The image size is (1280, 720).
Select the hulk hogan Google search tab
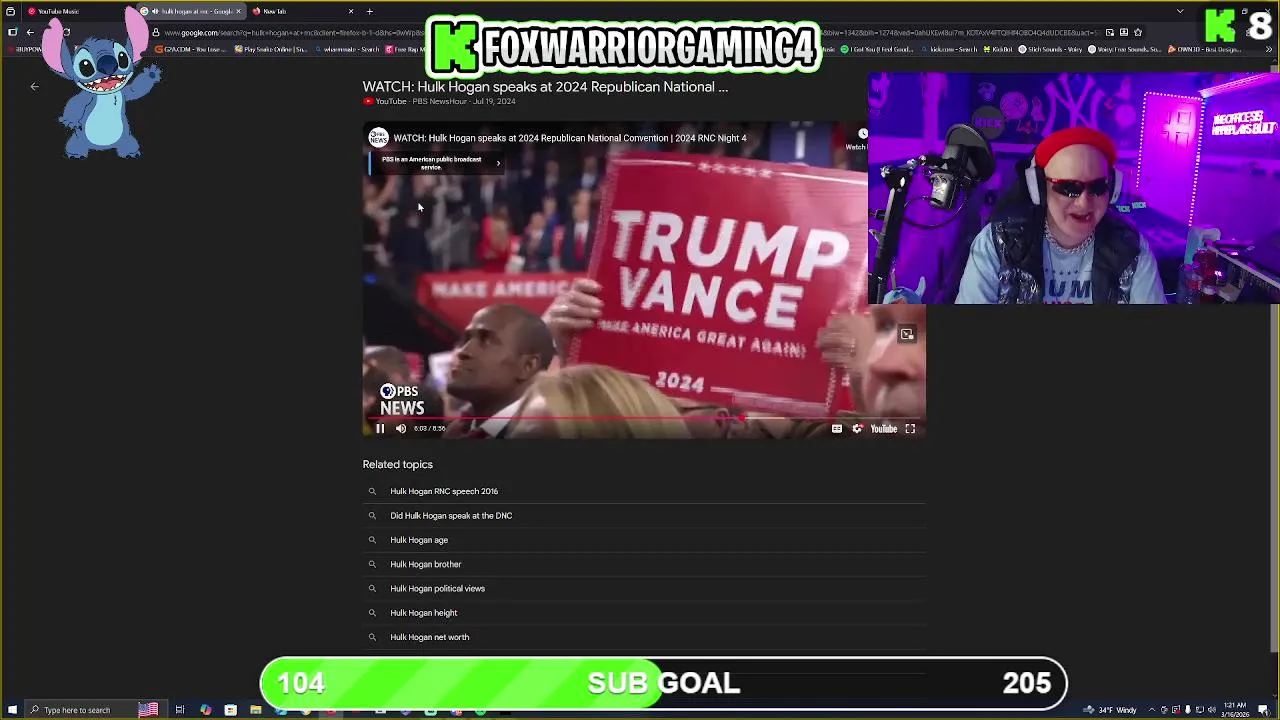point(190,11)
